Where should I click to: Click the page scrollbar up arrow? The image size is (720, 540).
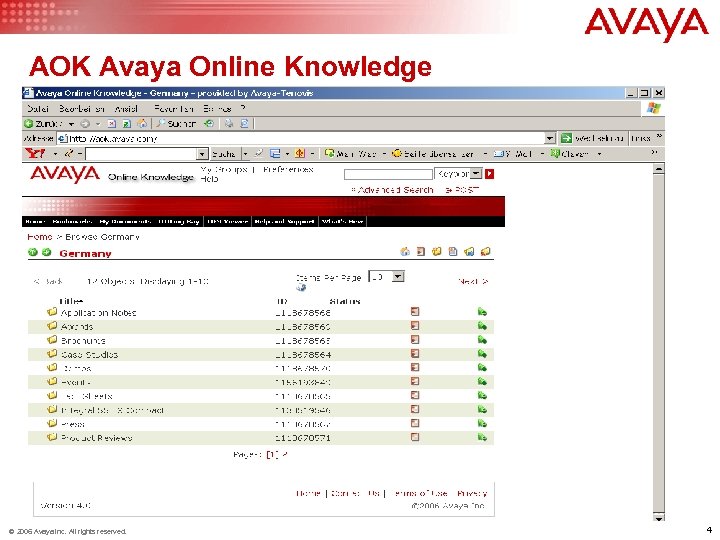click(658, 169)
